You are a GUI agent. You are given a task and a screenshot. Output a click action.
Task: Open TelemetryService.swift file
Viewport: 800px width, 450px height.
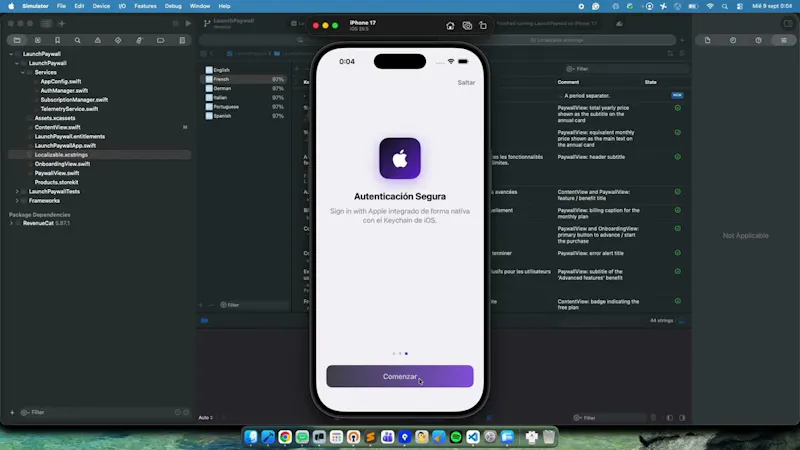click(69, 109)
